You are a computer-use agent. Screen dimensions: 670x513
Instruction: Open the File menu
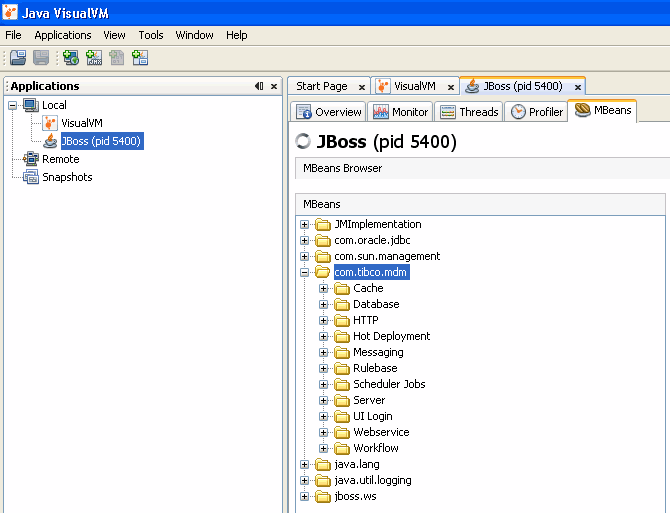pos(13,35)
